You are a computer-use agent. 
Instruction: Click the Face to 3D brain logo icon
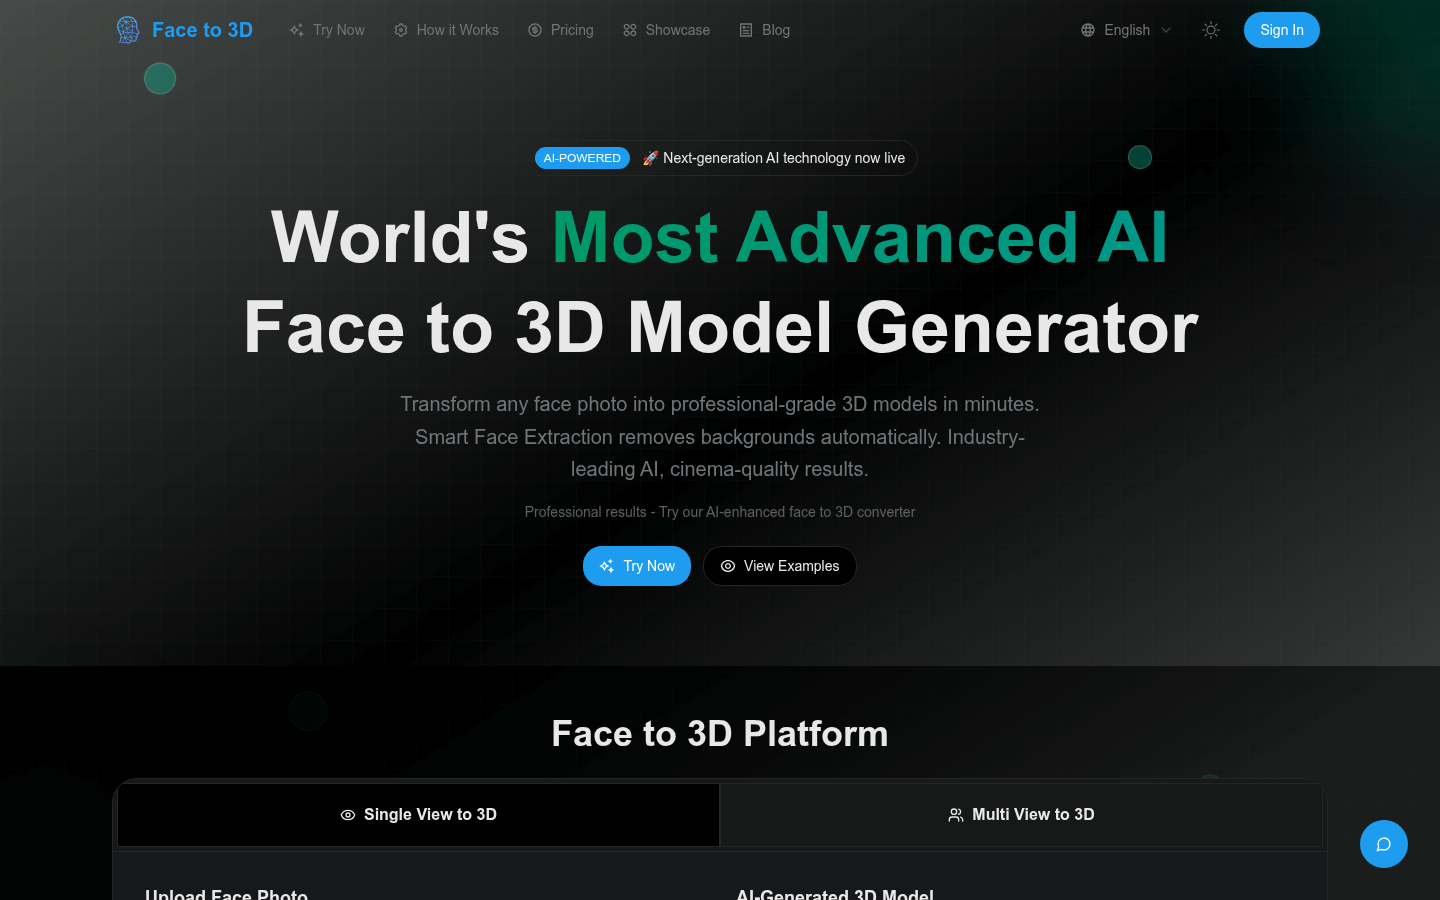[128, 30]
